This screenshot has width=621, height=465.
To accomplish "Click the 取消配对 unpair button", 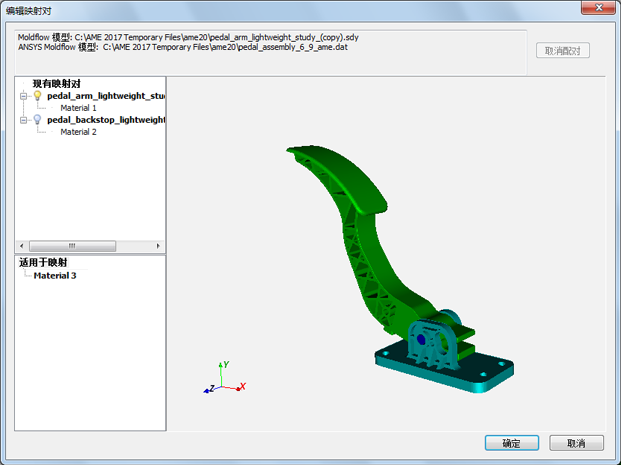I will pyautogui.click(x=563, y=51).
